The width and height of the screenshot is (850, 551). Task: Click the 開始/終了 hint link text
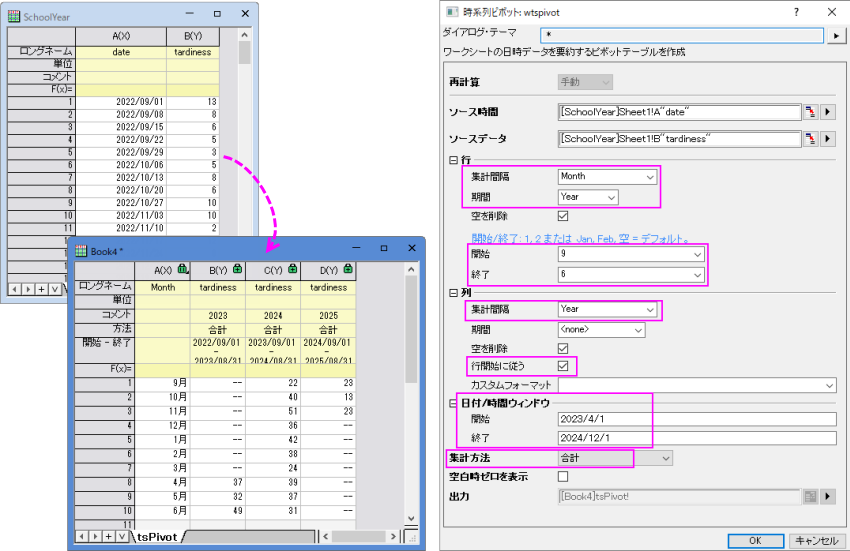point(580,238)
